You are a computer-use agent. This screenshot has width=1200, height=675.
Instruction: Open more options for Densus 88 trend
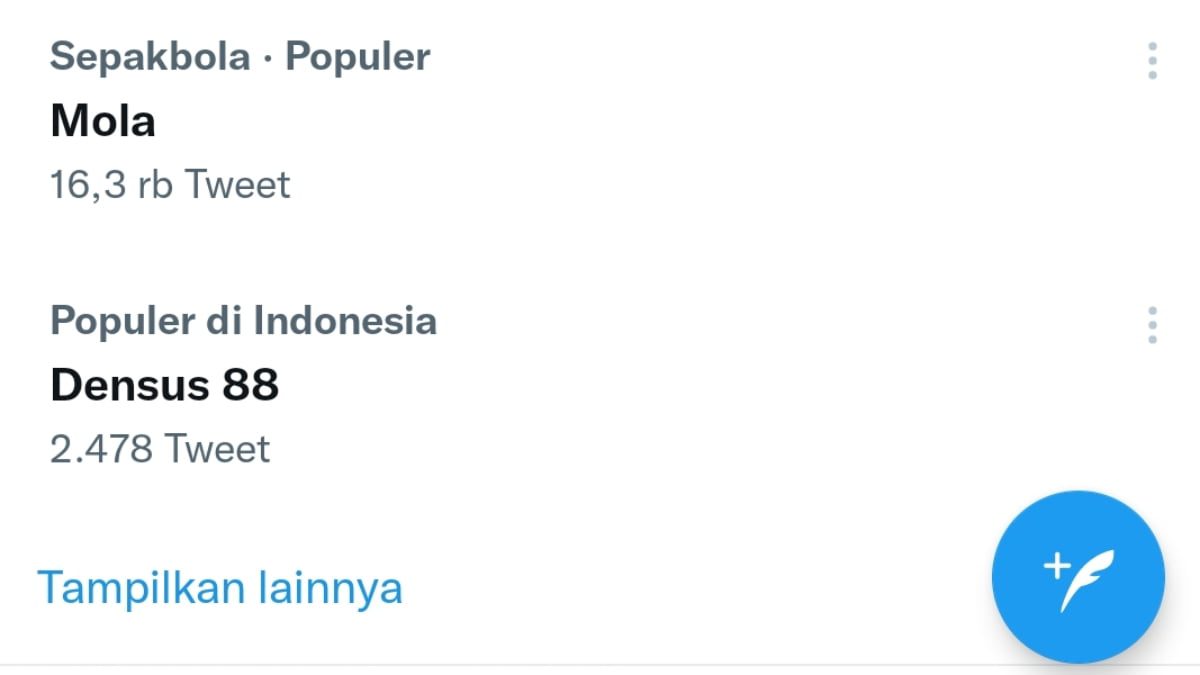[x=1152, y=326]
